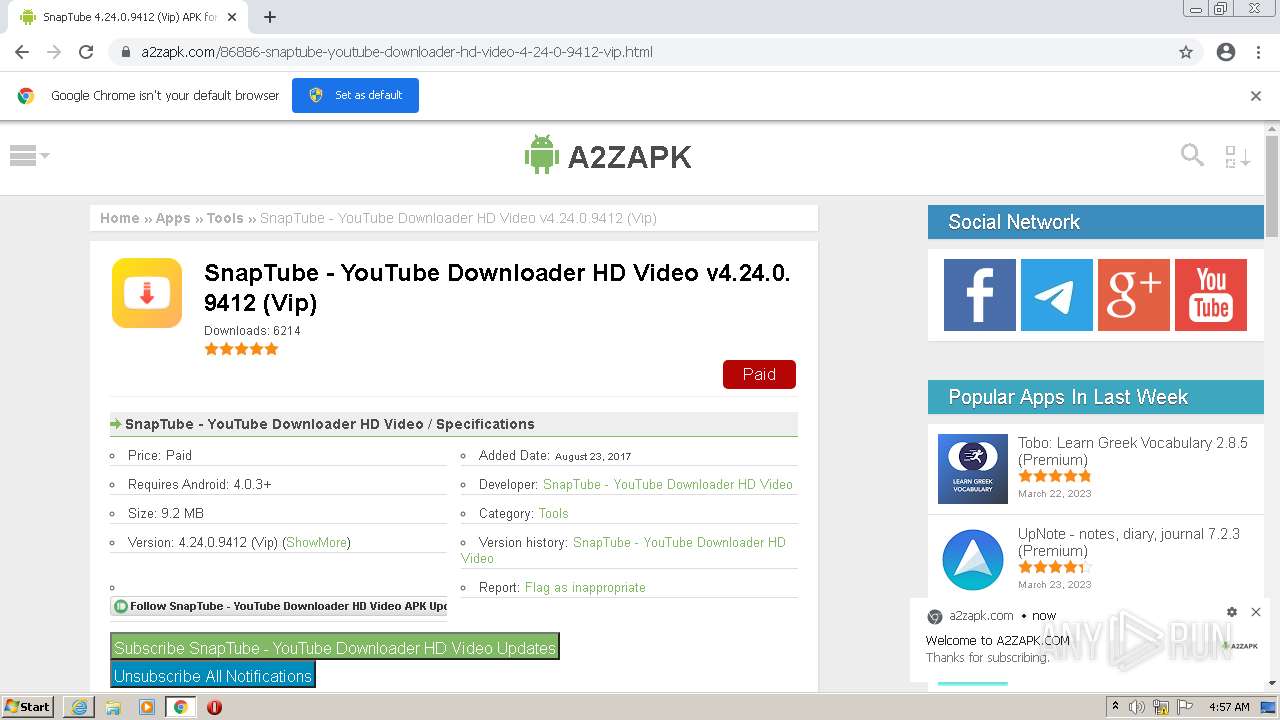Screen dimensions: 1280x720
Task: Open the YouTube social network icon
Action: pos(1211,295)
